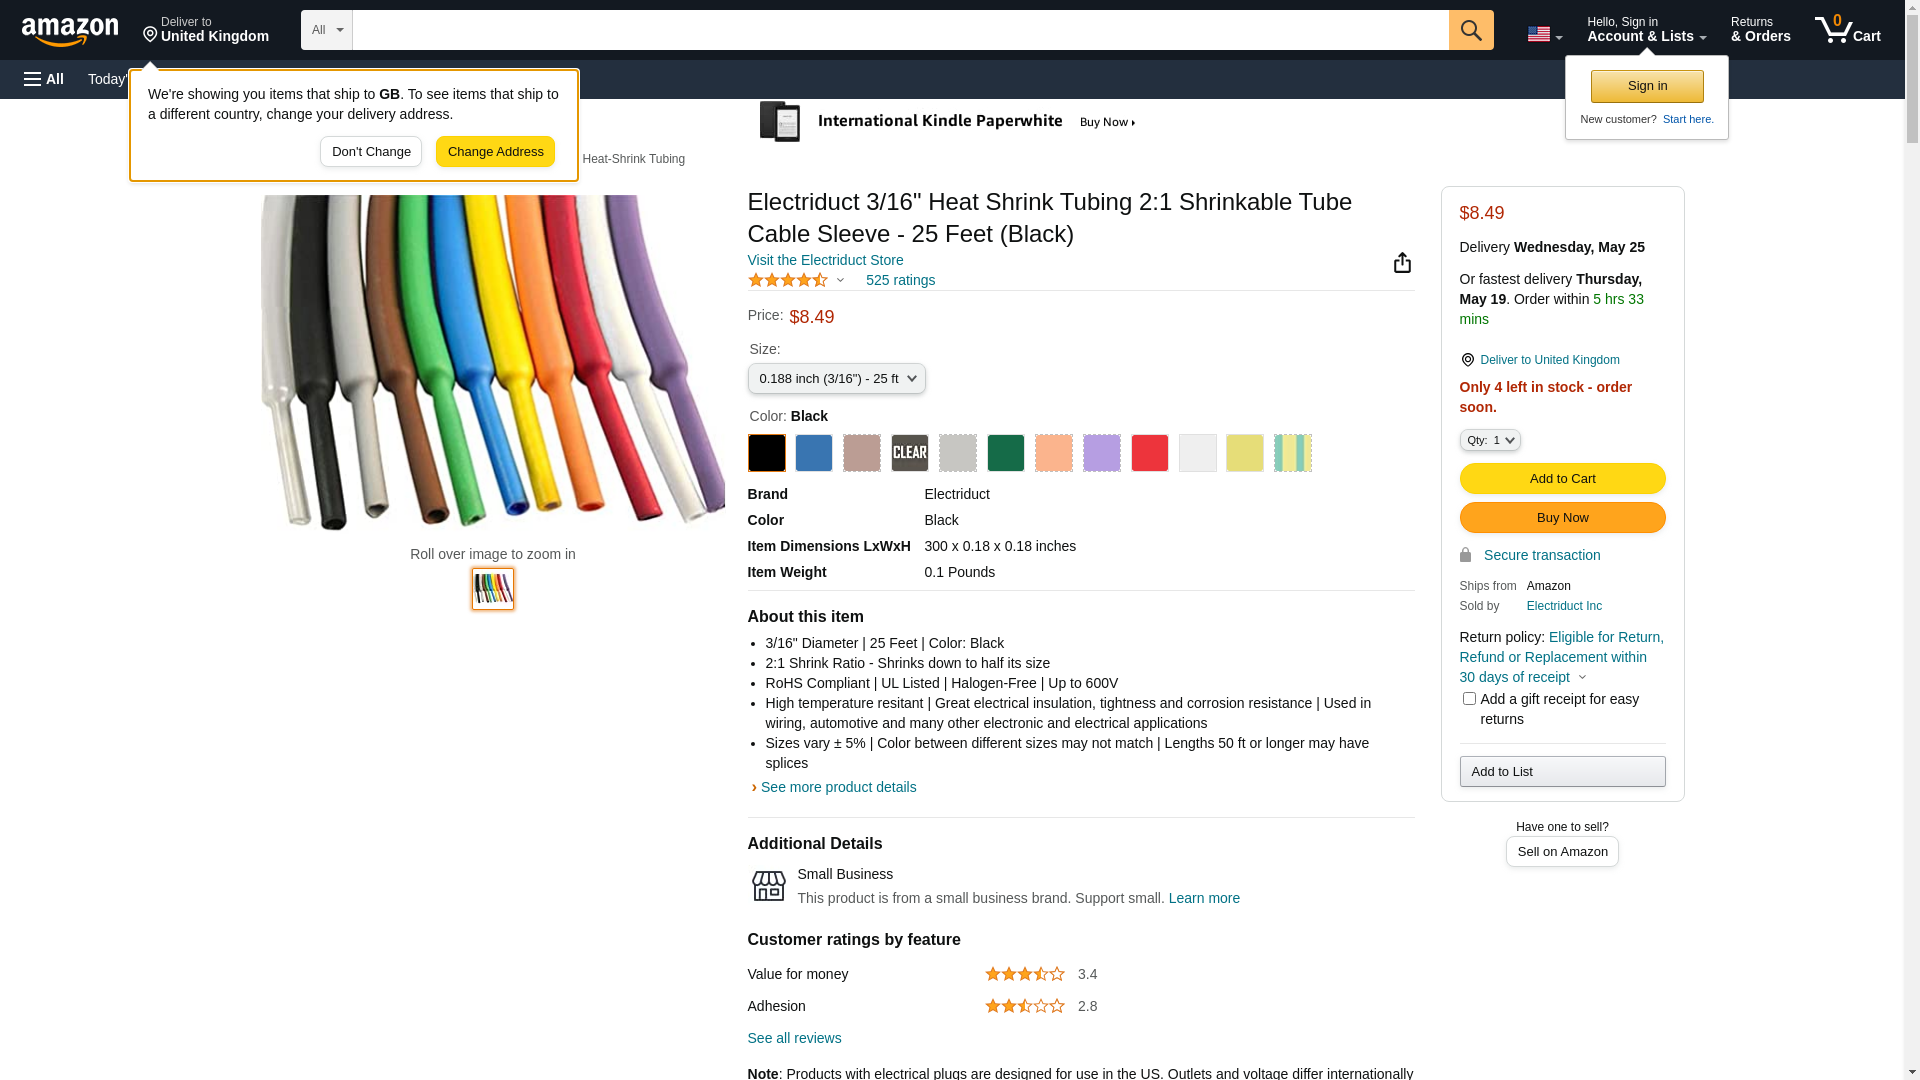Image resolution: width=1920 pixels, height=1080 pixels.
Task: Open the Qty quantity dropdown
Action: click(1489, 440)
